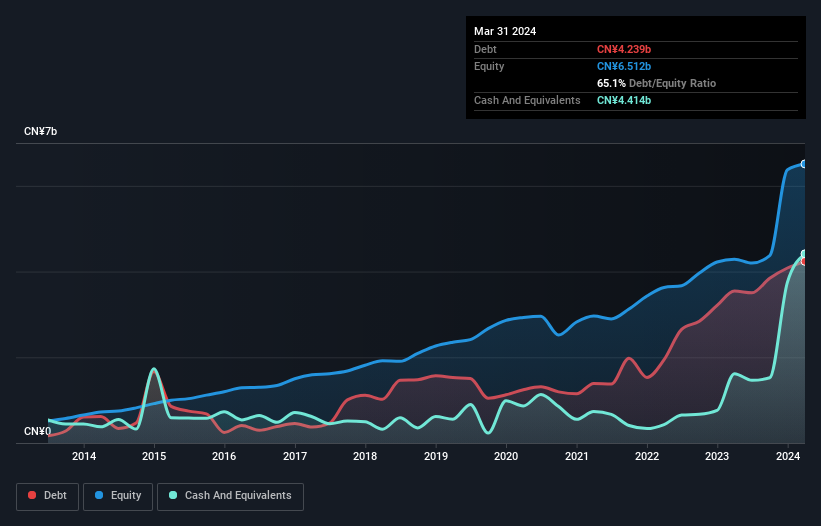Click the teal dot beside Cash And Equivalents

click(x=173, y=495)
